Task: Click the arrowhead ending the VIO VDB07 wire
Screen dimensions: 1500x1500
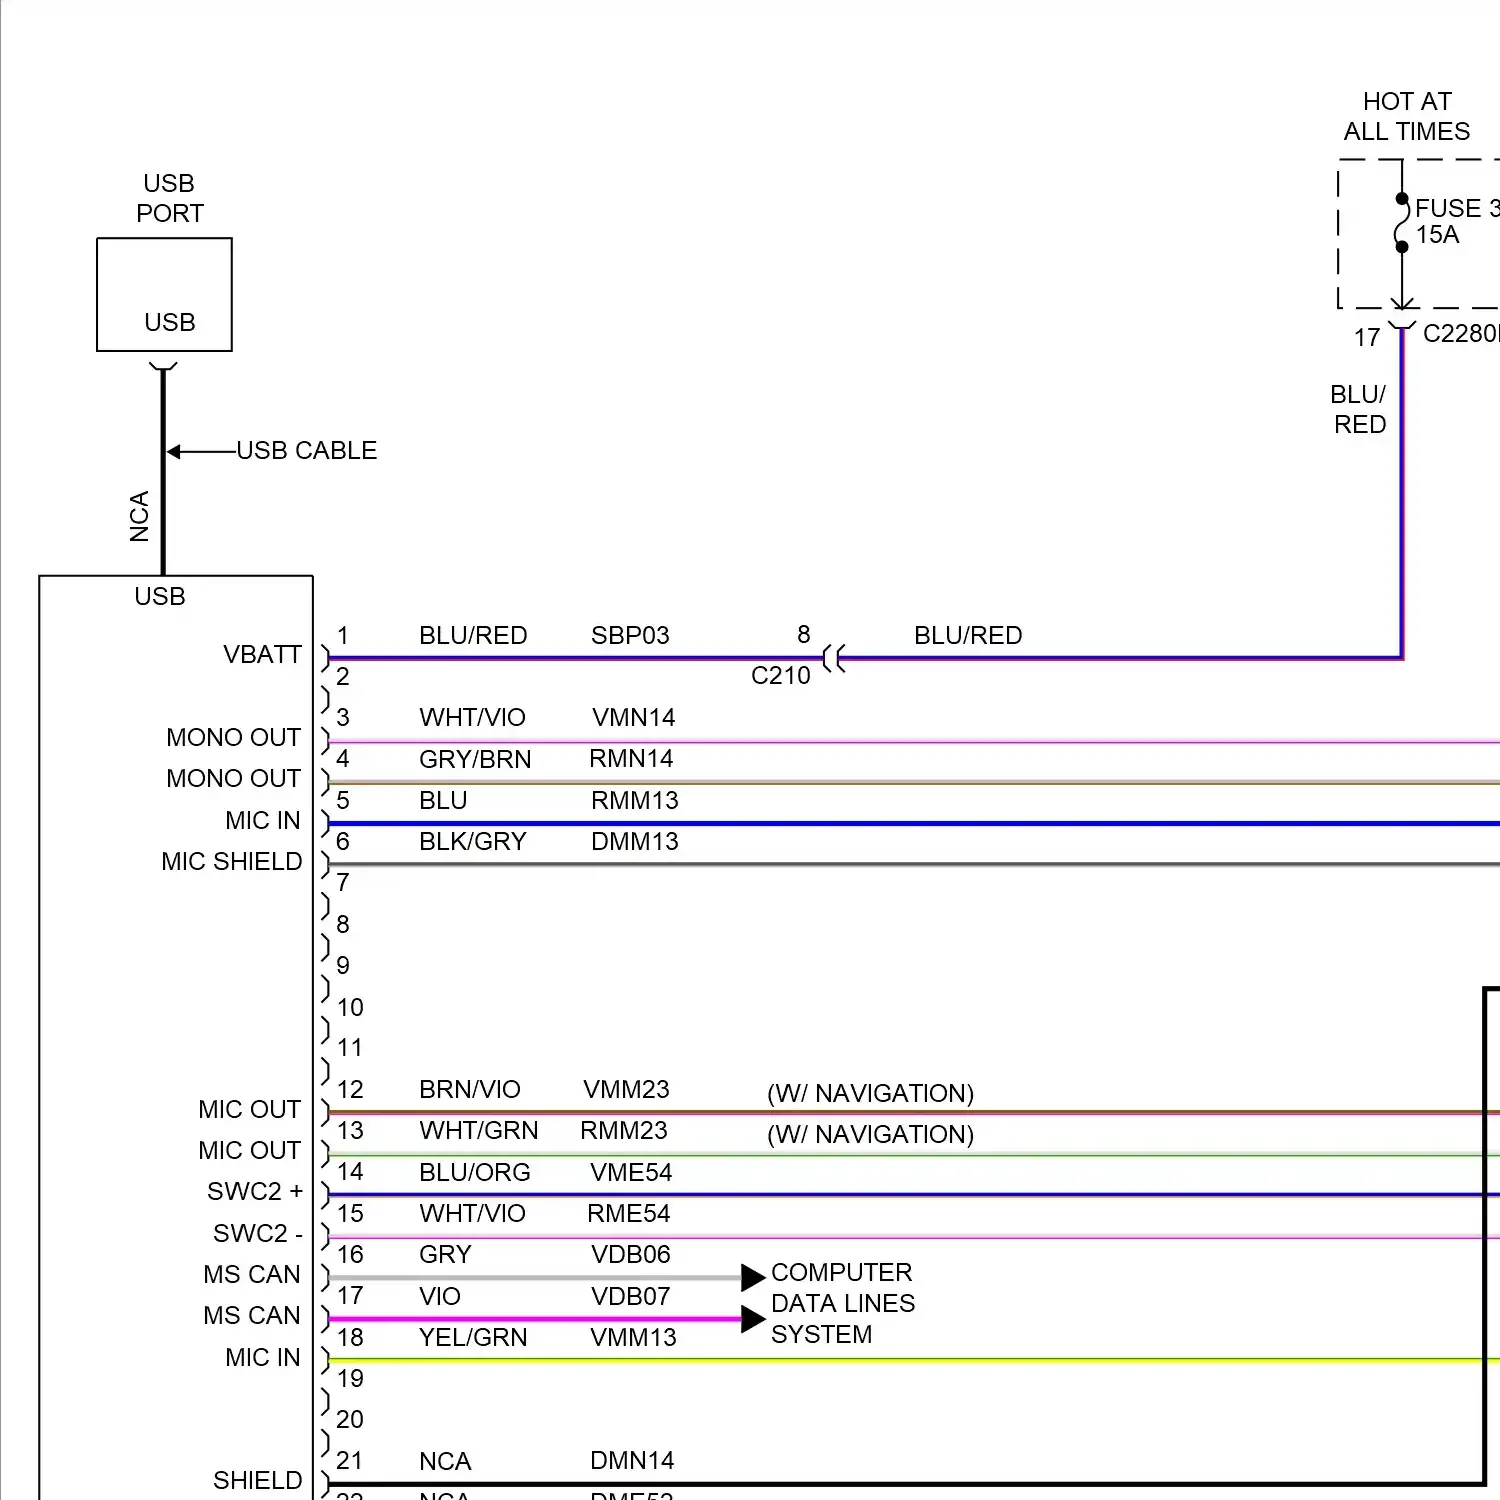Action: 753,1319
